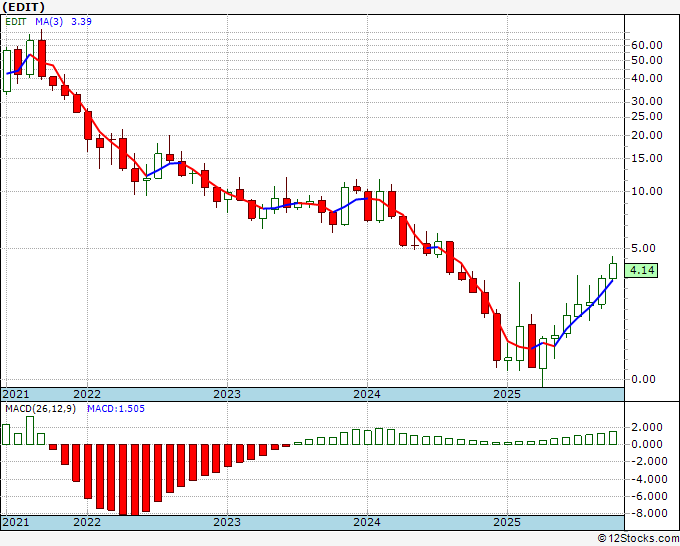Click the MACD:1.505 value label
Viewport: 680px width, 546px height.
click(116, 409)
